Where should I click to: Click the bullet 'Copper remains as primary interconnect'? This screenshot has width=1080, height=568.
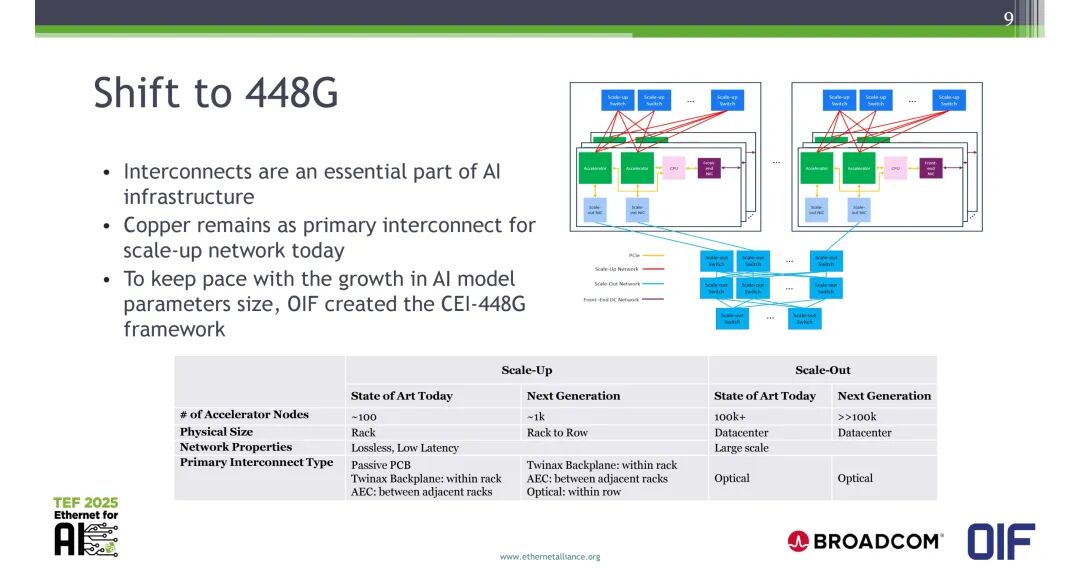(329, 238)
